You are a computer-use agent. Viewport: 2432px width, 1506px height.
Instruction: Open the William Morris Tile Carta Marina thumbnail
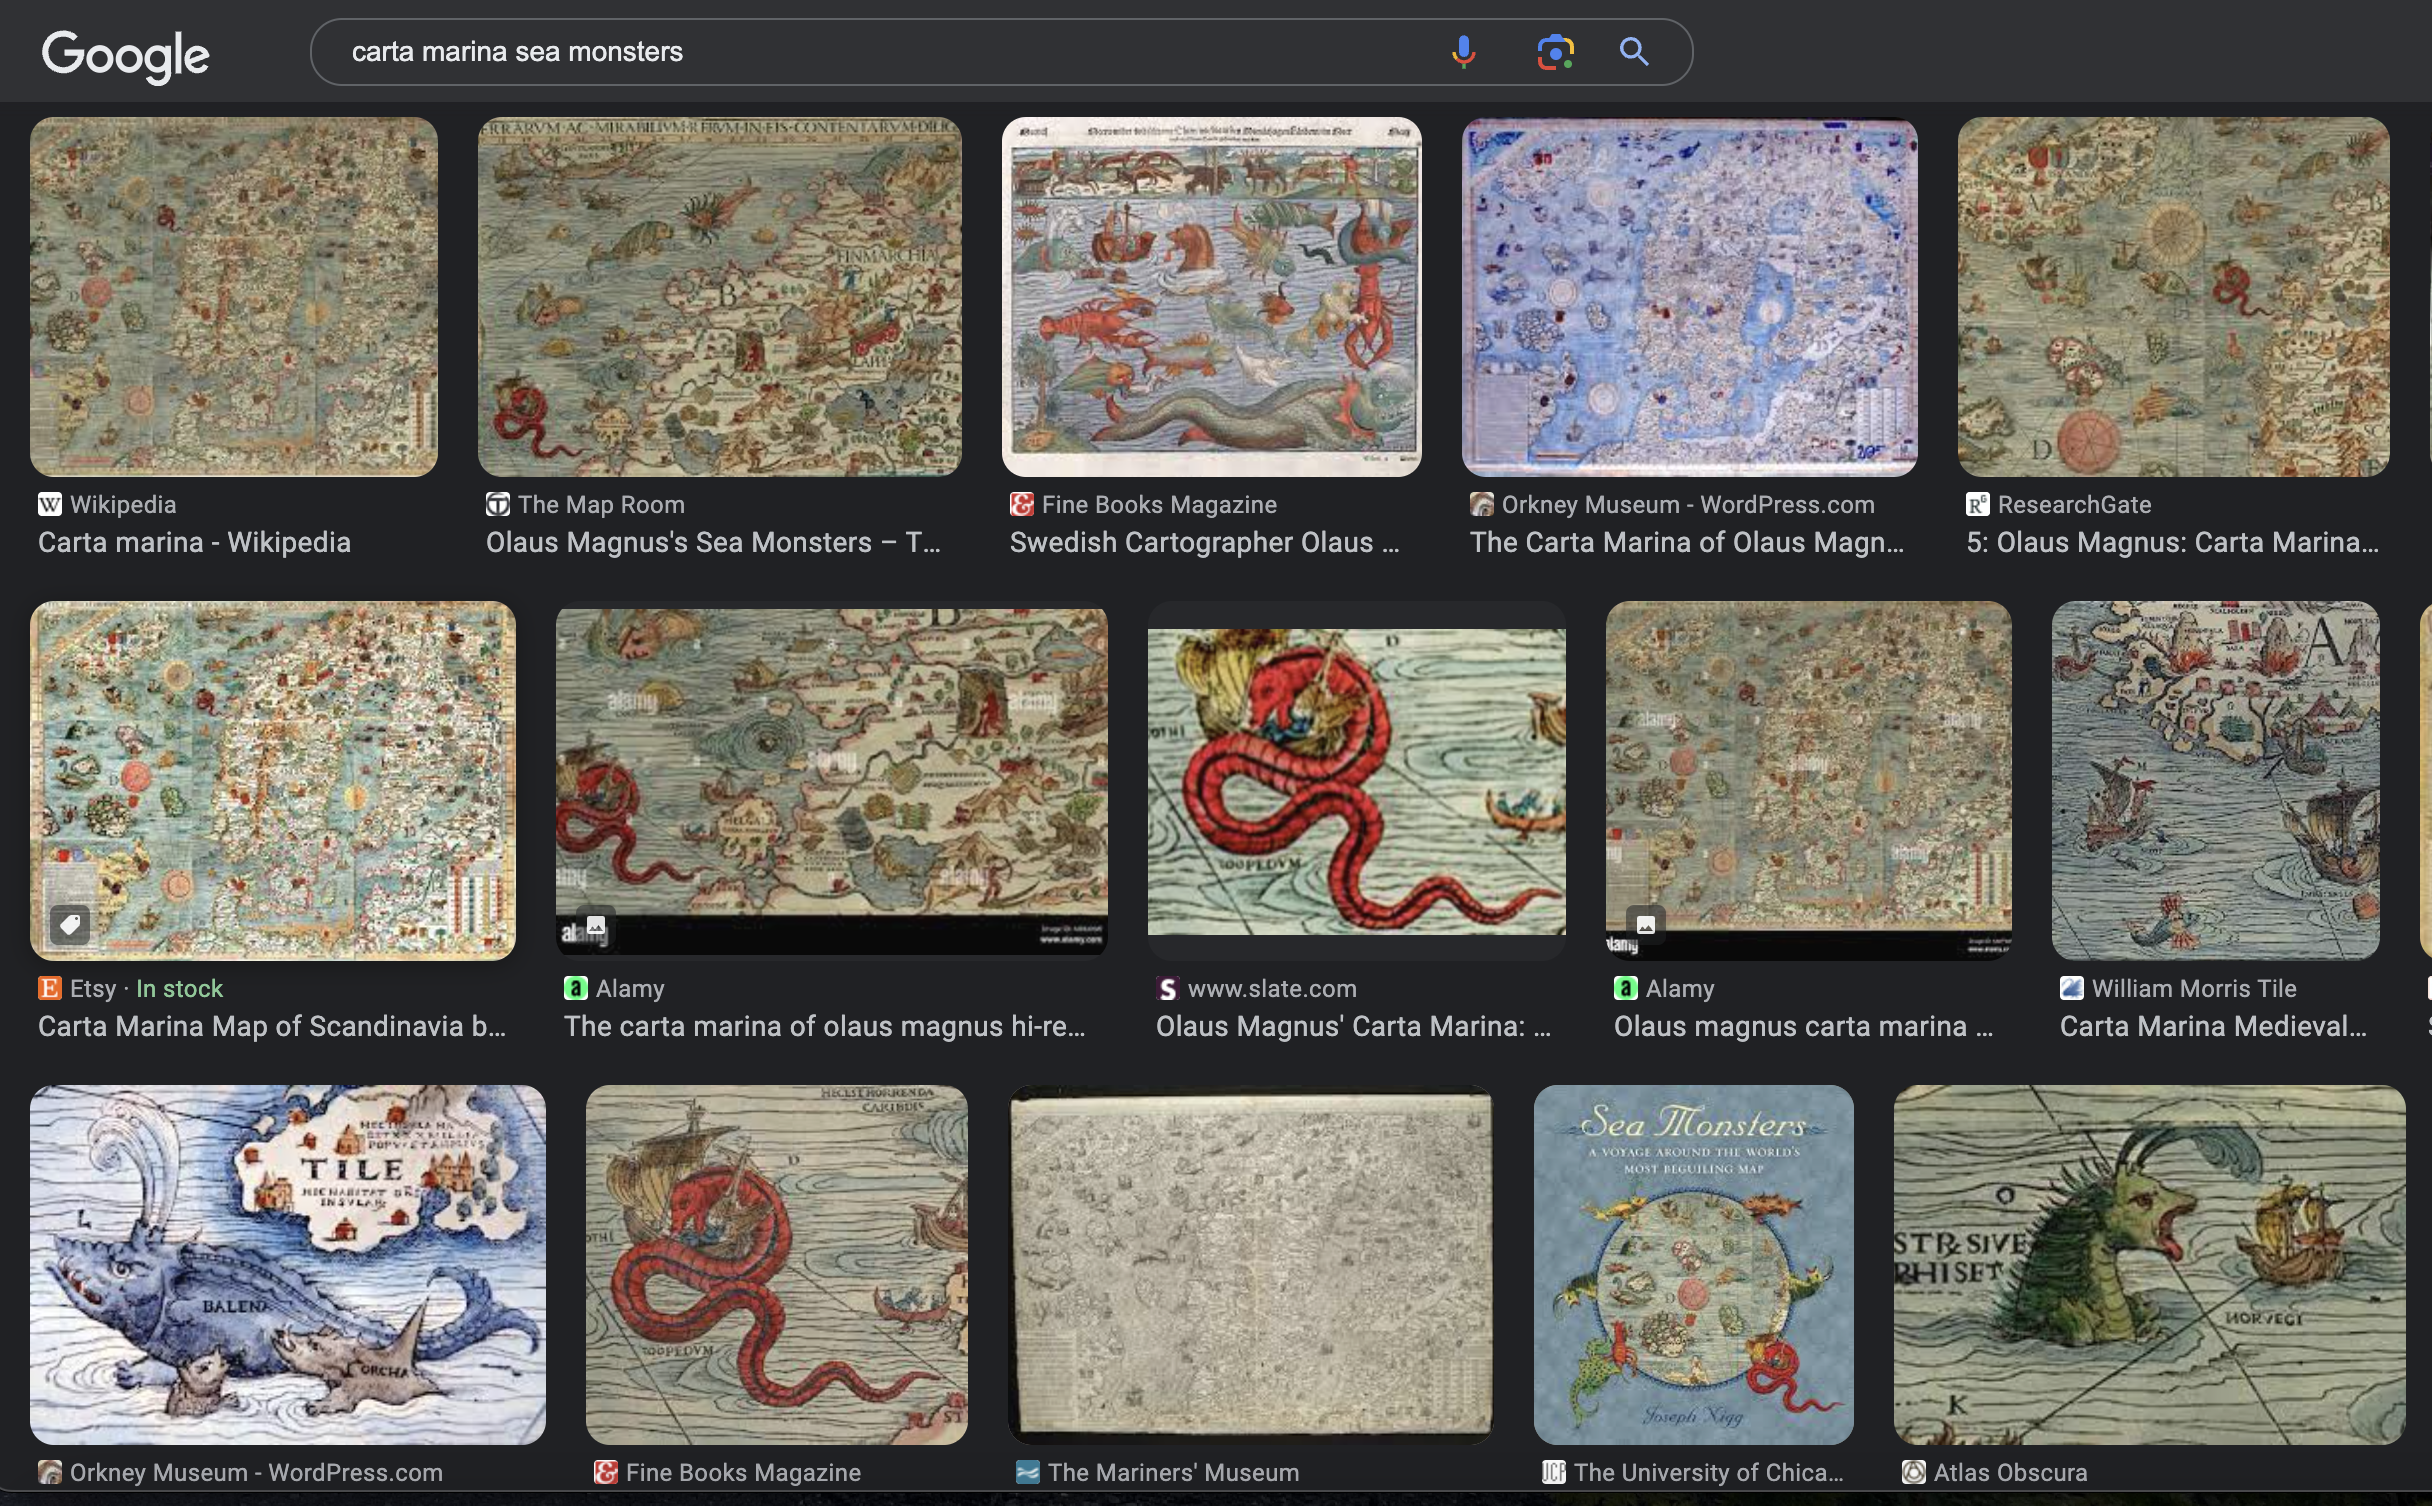click(2215, 781)
